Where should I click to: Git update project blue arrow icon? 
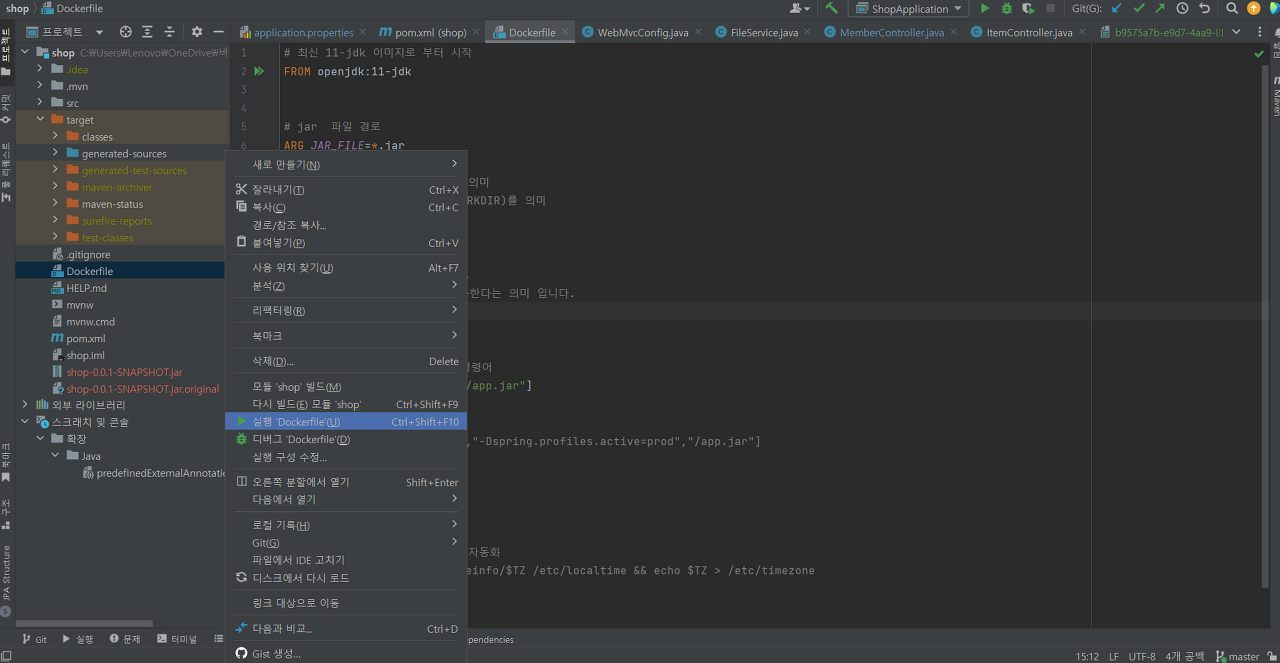coord(1117,8)
